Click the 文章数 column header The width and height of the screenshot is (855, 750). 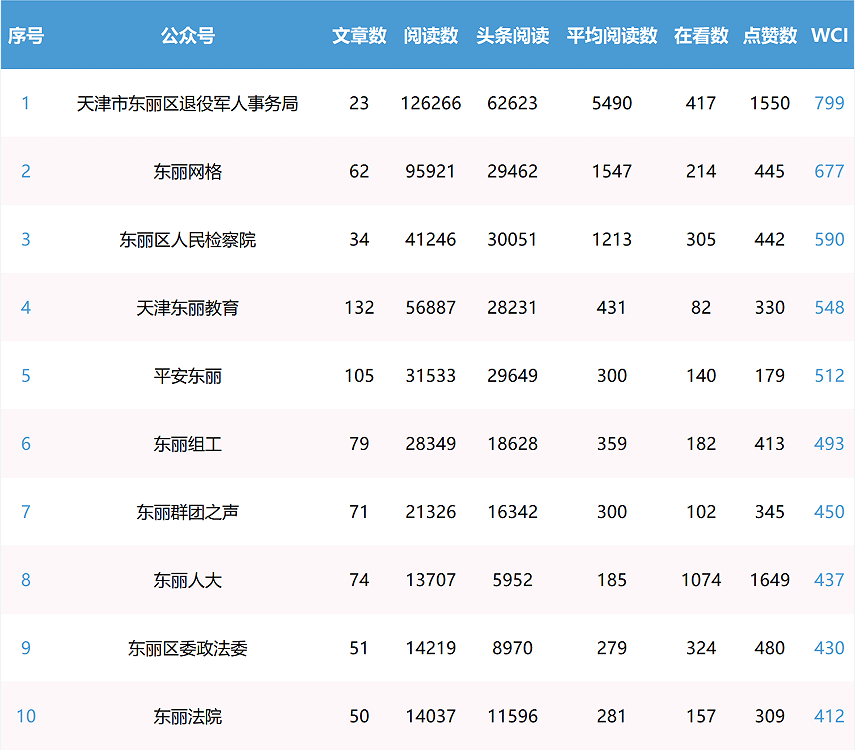[359, 35]
